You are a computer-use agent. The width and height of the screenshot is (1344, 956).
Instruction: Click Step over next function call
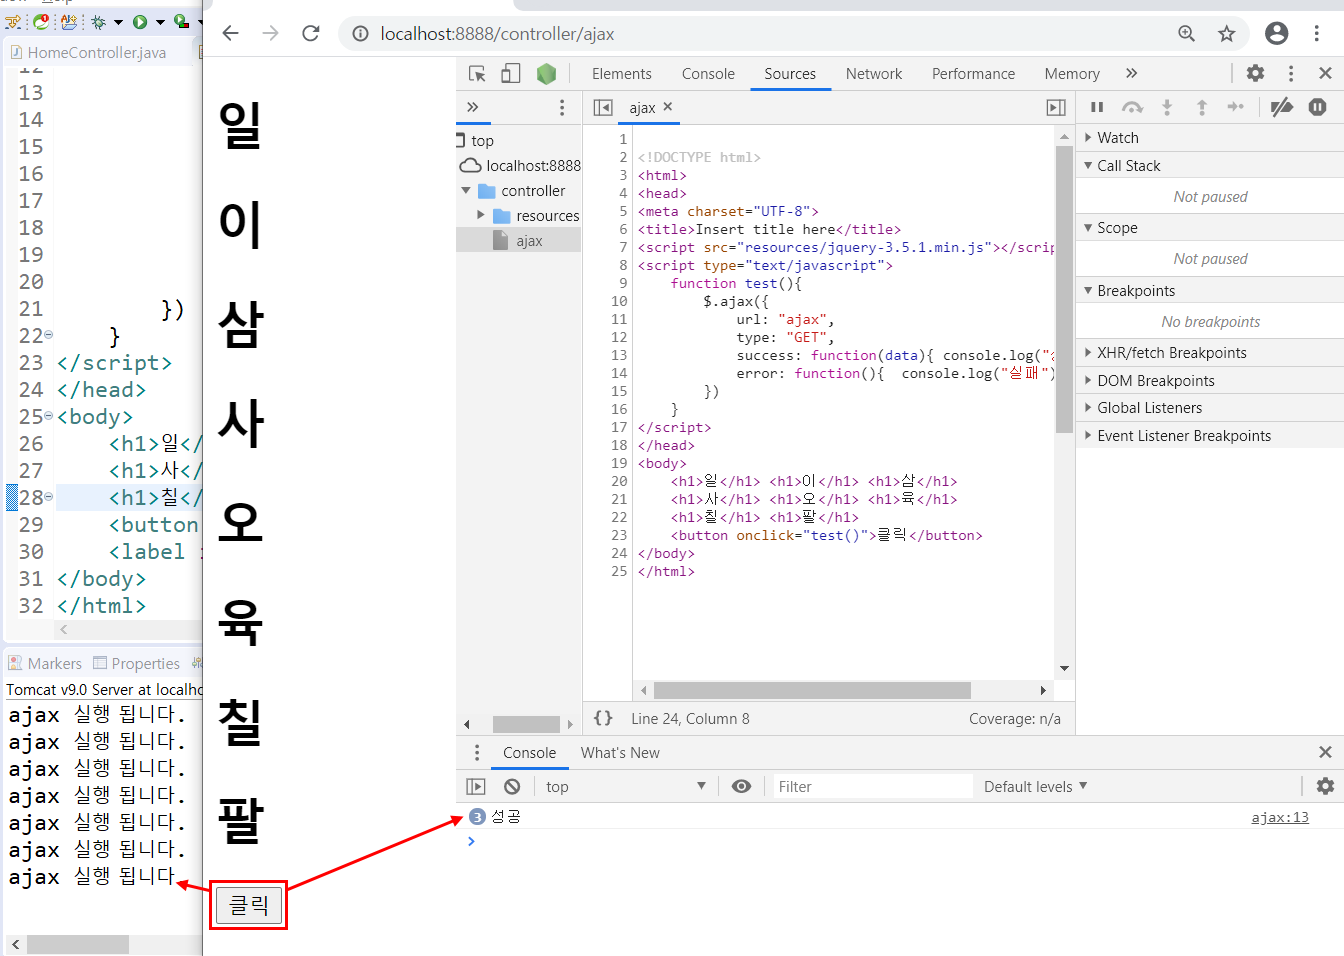click(1132, 107)
